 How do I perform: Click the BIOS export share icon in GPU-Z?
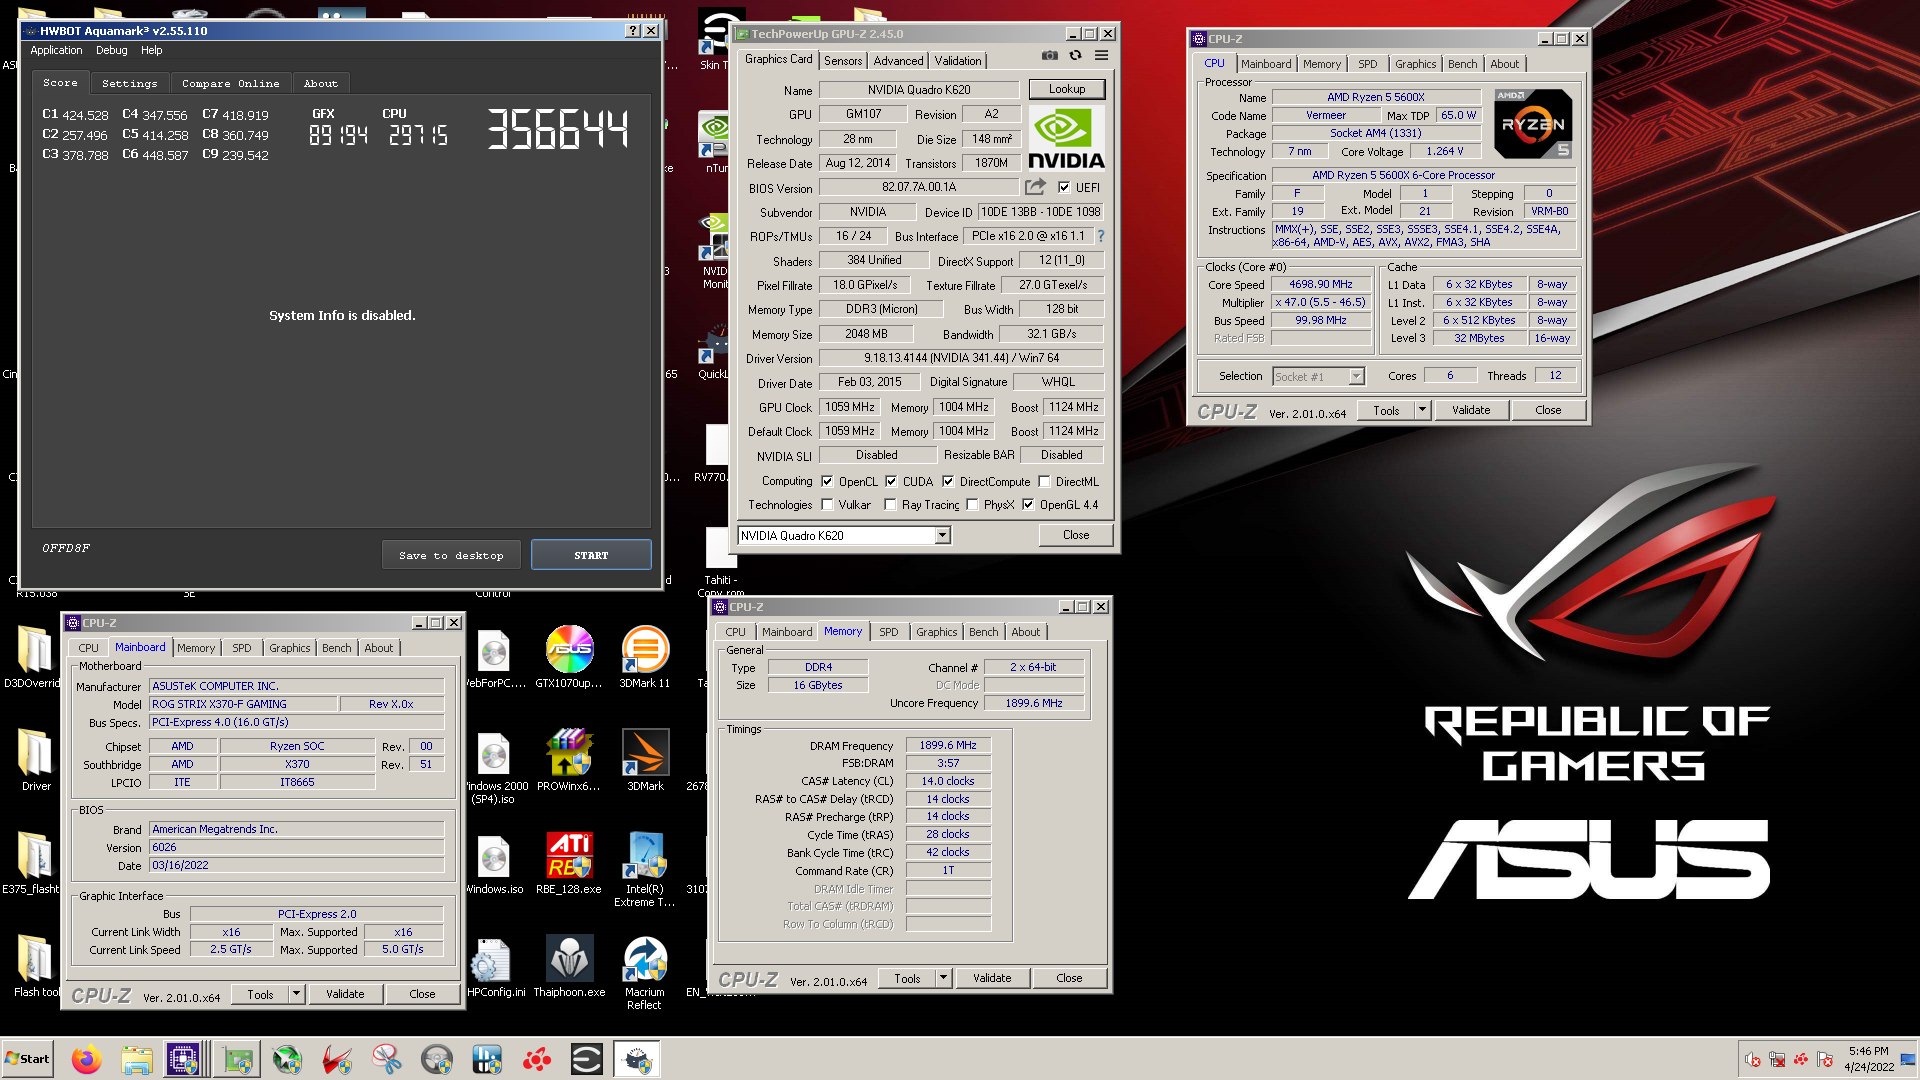(x=1035, y=187)
